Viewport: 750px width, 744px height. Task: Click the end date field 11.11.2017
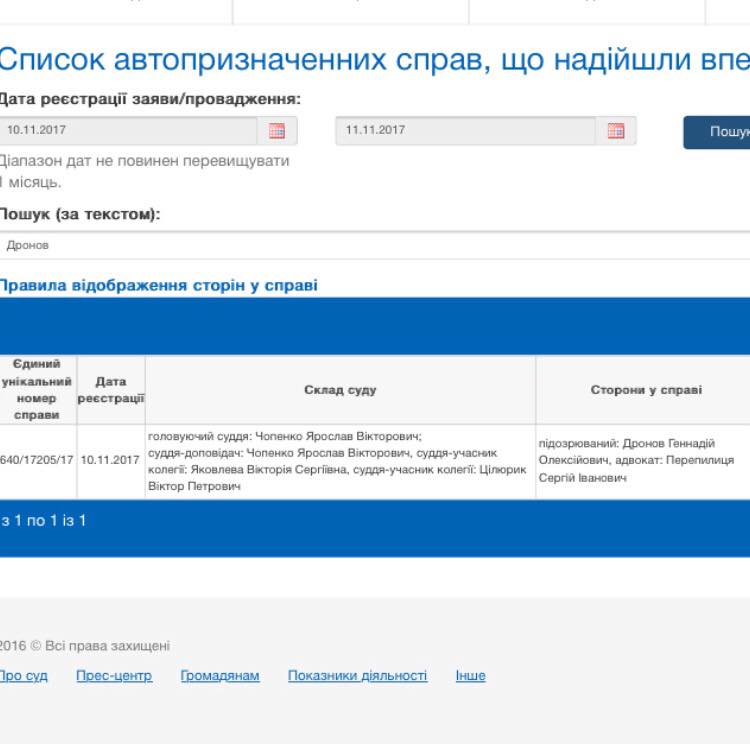pos(465,130)
